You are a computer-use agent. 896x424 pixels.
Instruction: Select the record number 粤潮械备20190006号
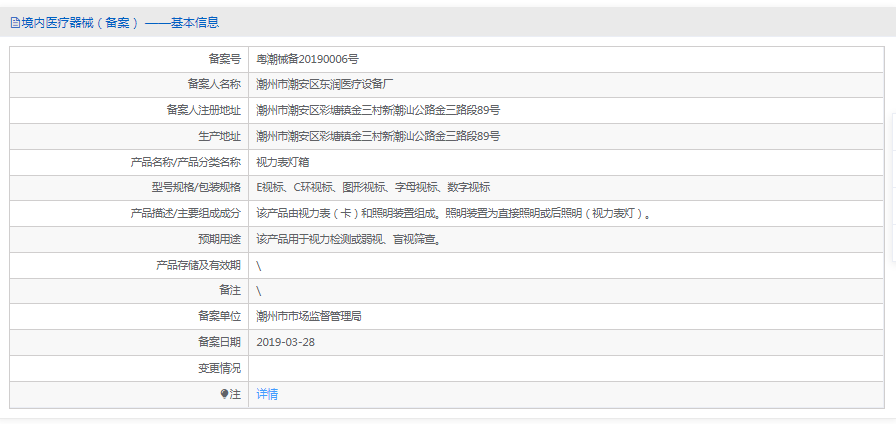(307, 59)
